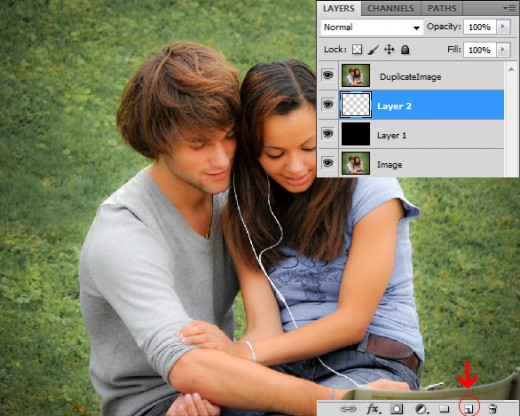Click the Link layers icon
This screenshot has width=520, height=416.
coord(348,409)
